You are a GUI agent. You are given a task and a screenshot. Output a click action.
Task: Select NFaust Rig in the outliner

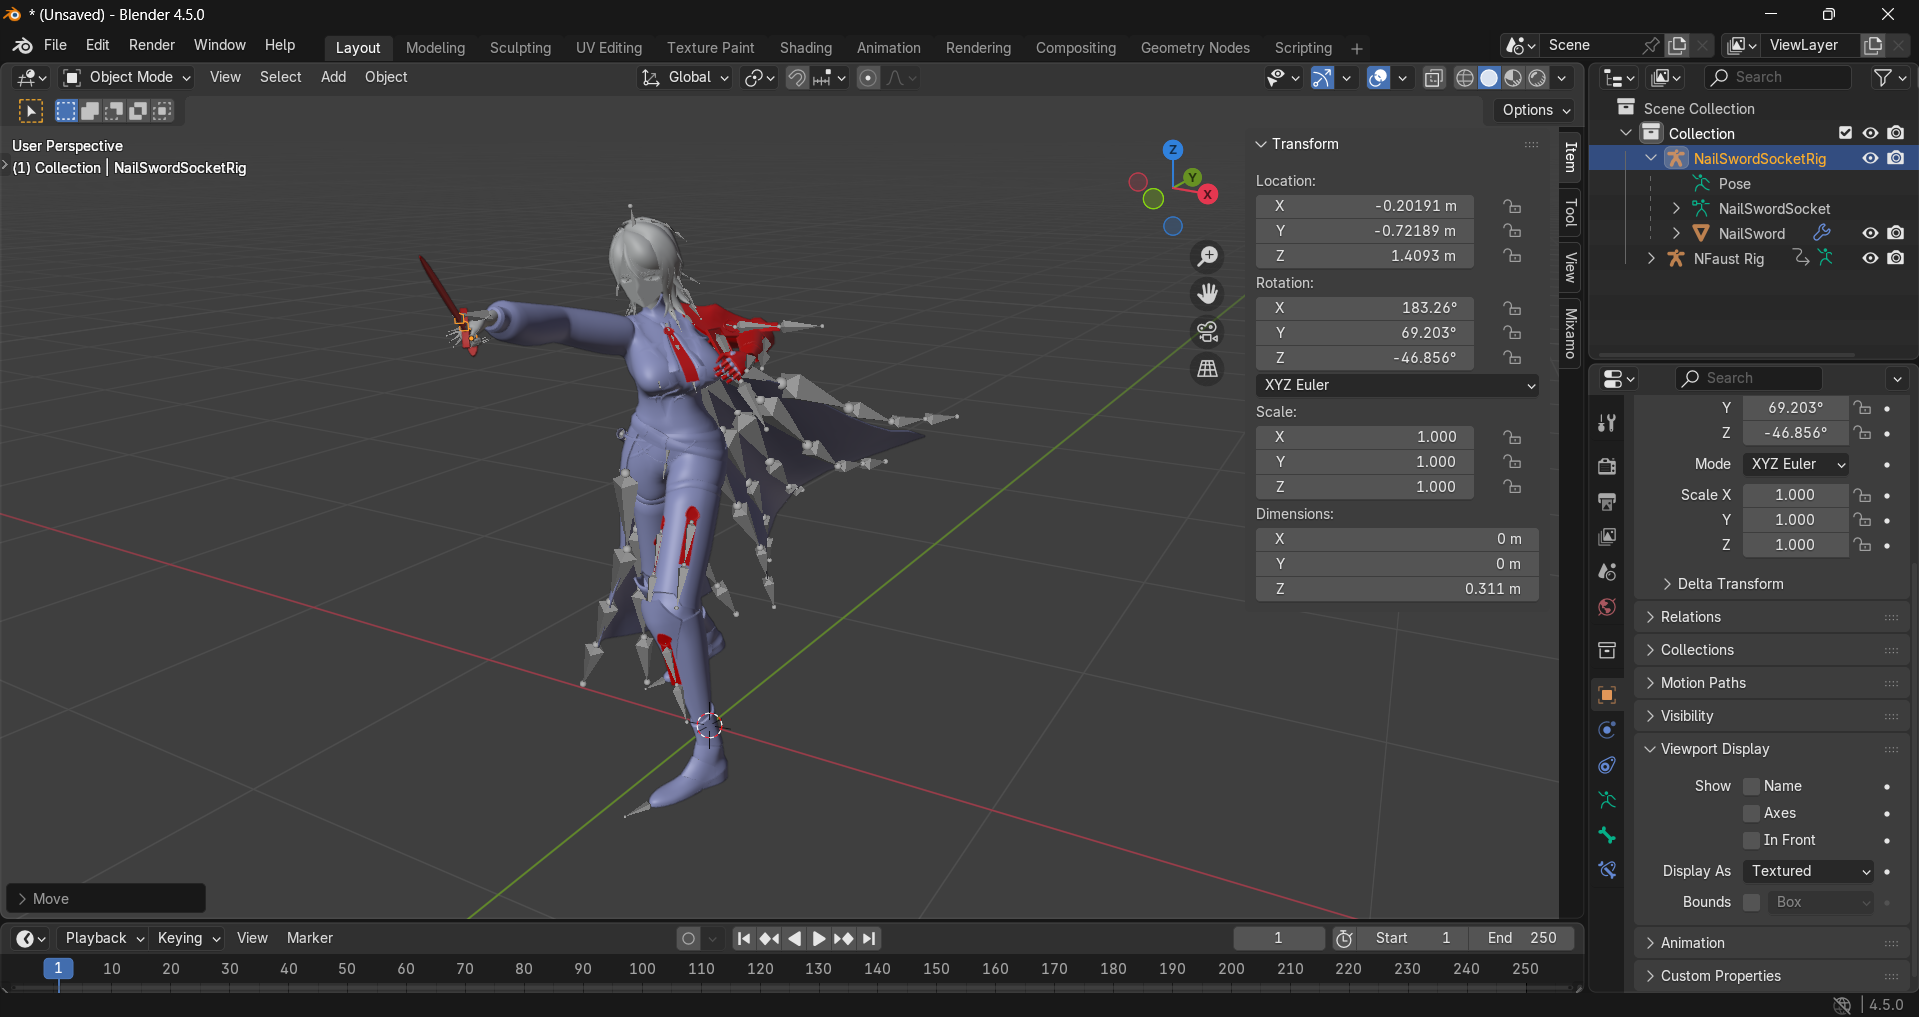click(1728, 259)
